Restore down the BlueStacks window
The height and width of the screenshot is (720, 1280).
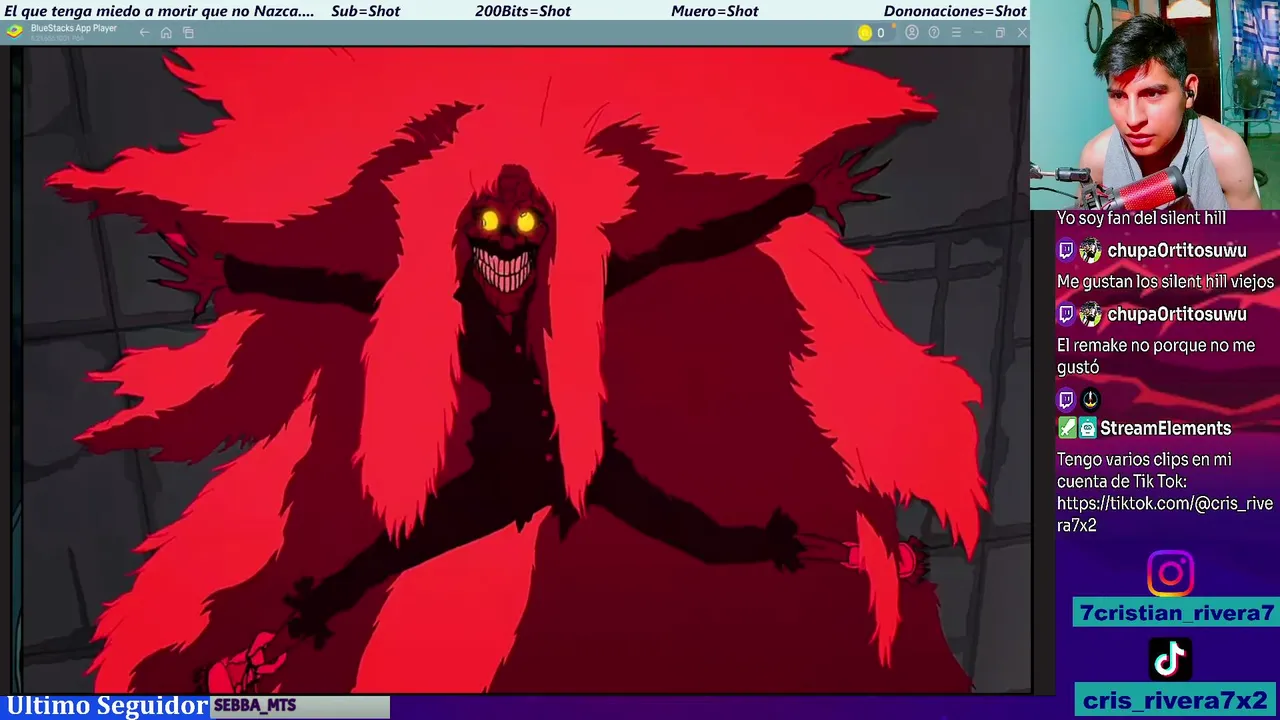(1000, 33)
